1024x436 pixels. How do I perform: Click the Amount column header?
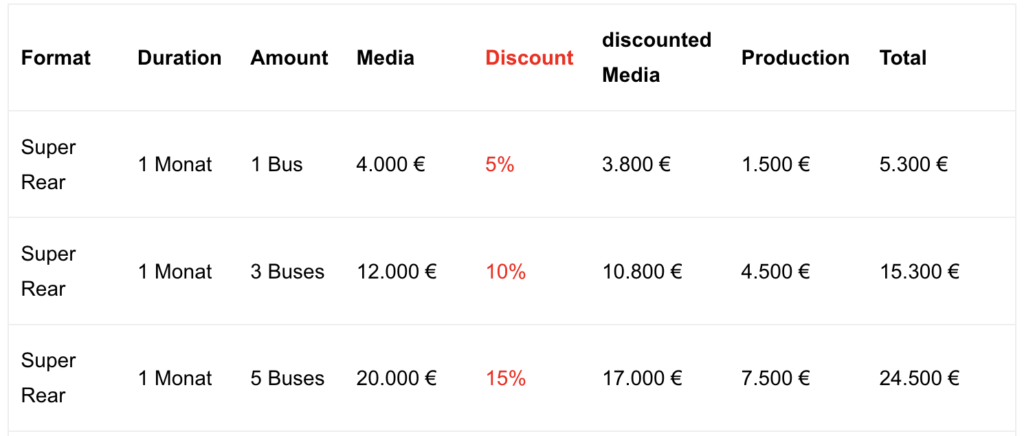[x=289, y=58]
